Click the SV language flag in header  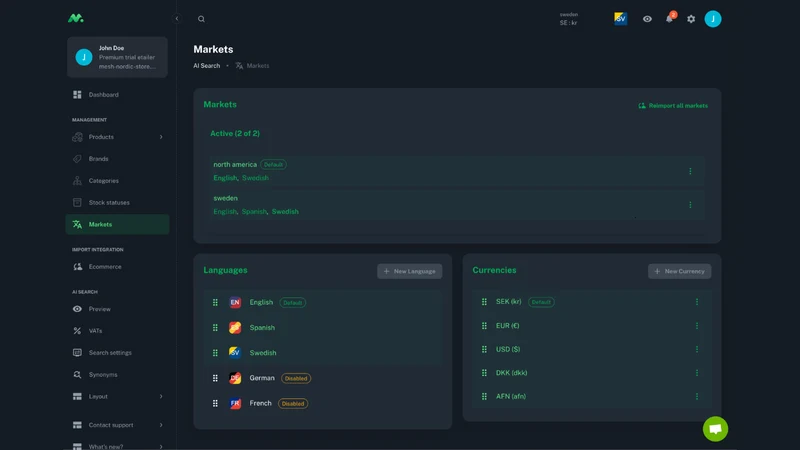point(620,19)
